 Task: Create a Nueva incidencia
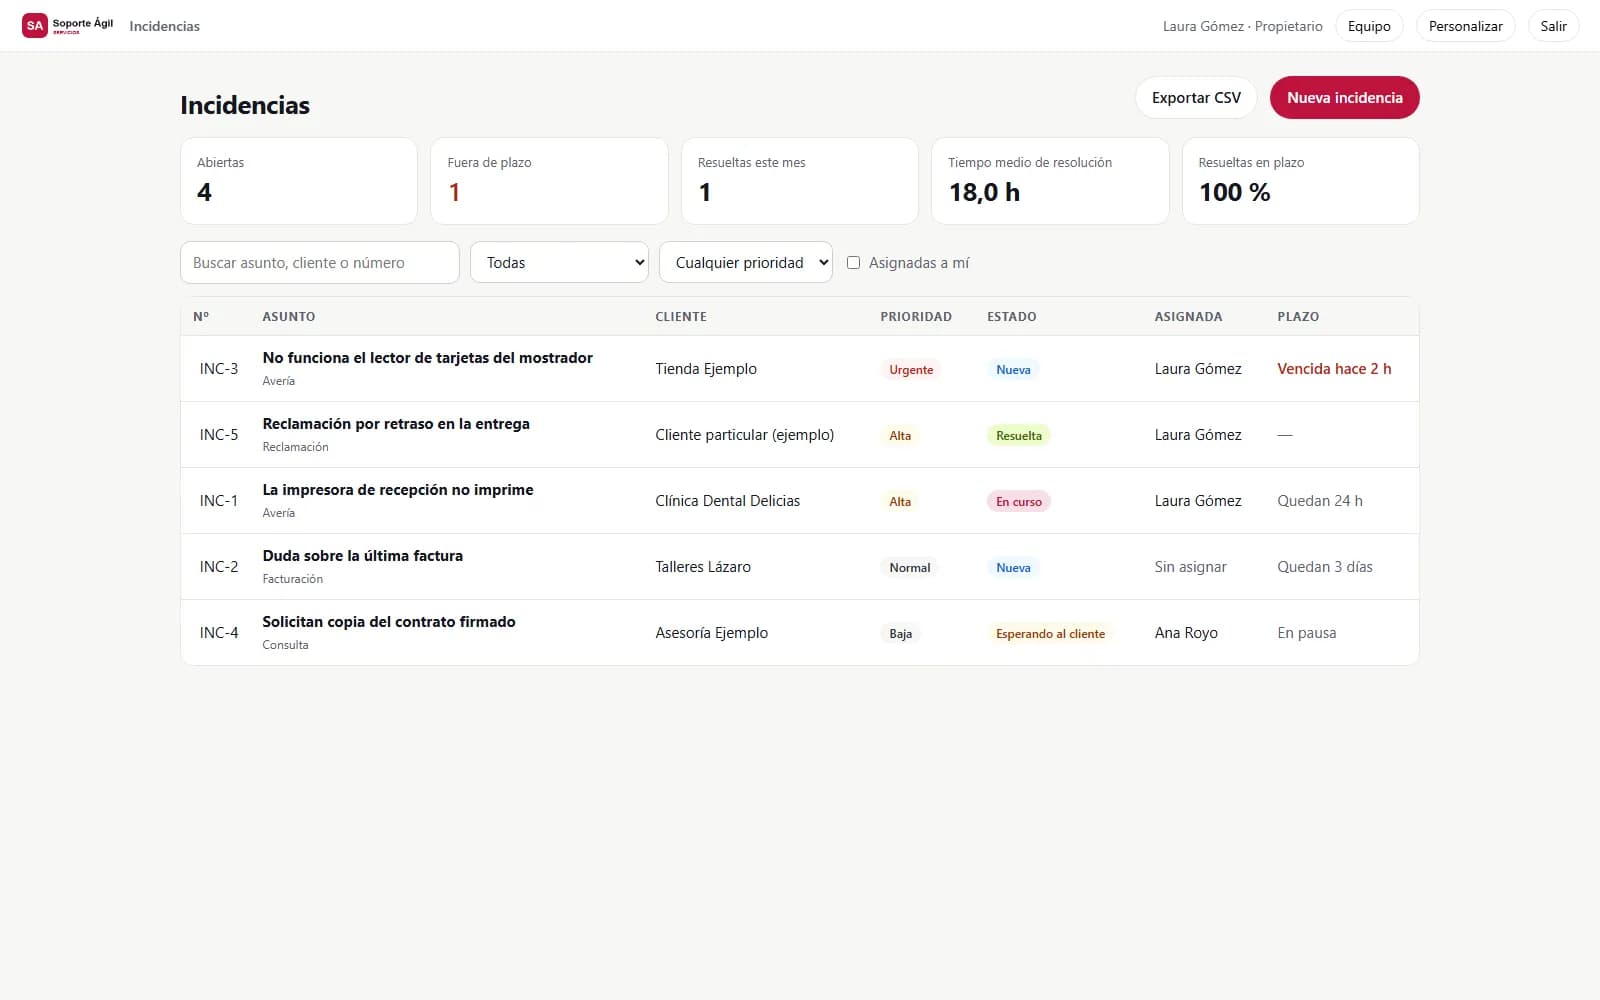1344,98
